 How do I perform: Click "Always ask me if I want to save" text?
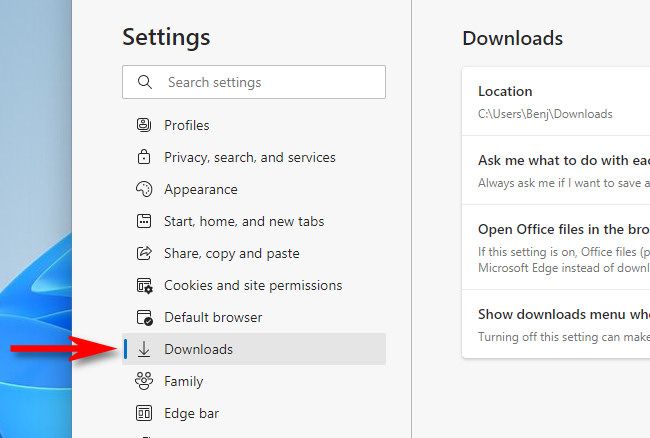coord(564,183)
